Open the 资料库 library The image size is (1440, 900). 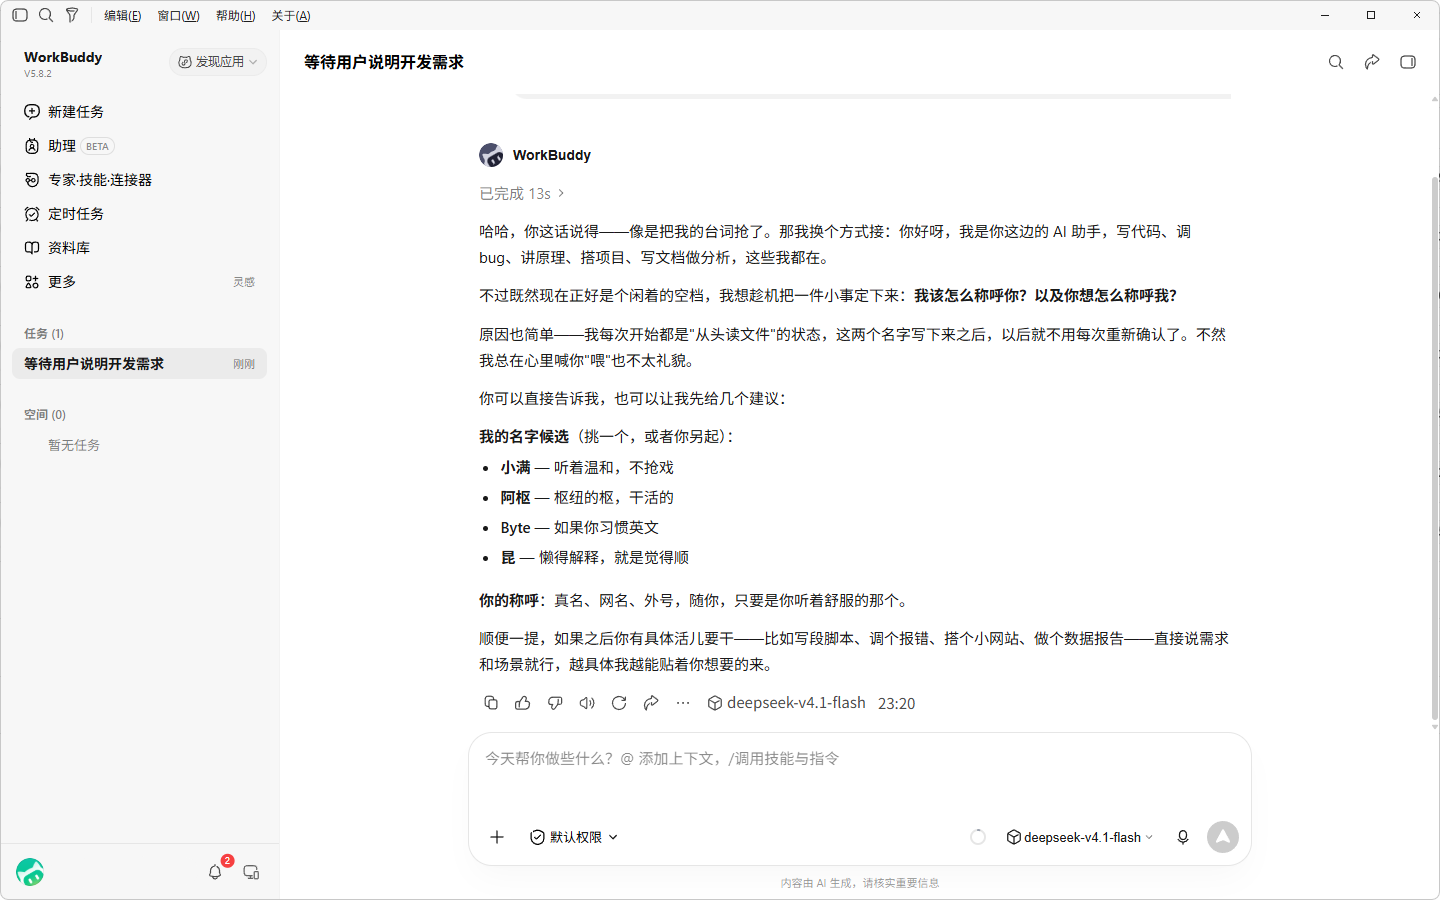click(139, 248)
